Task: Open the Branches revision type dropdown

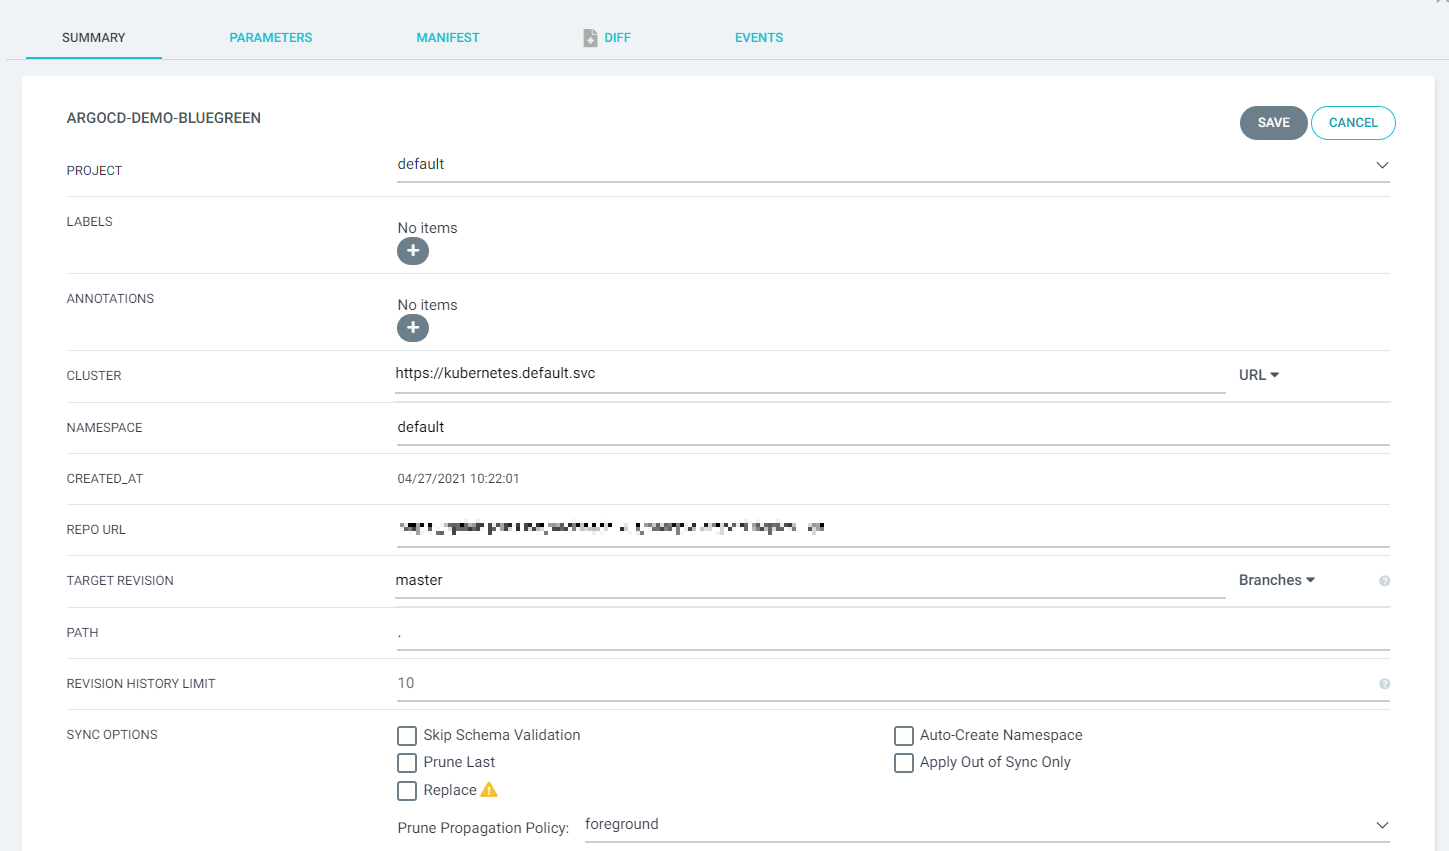Action: (x=1277, y=580)
